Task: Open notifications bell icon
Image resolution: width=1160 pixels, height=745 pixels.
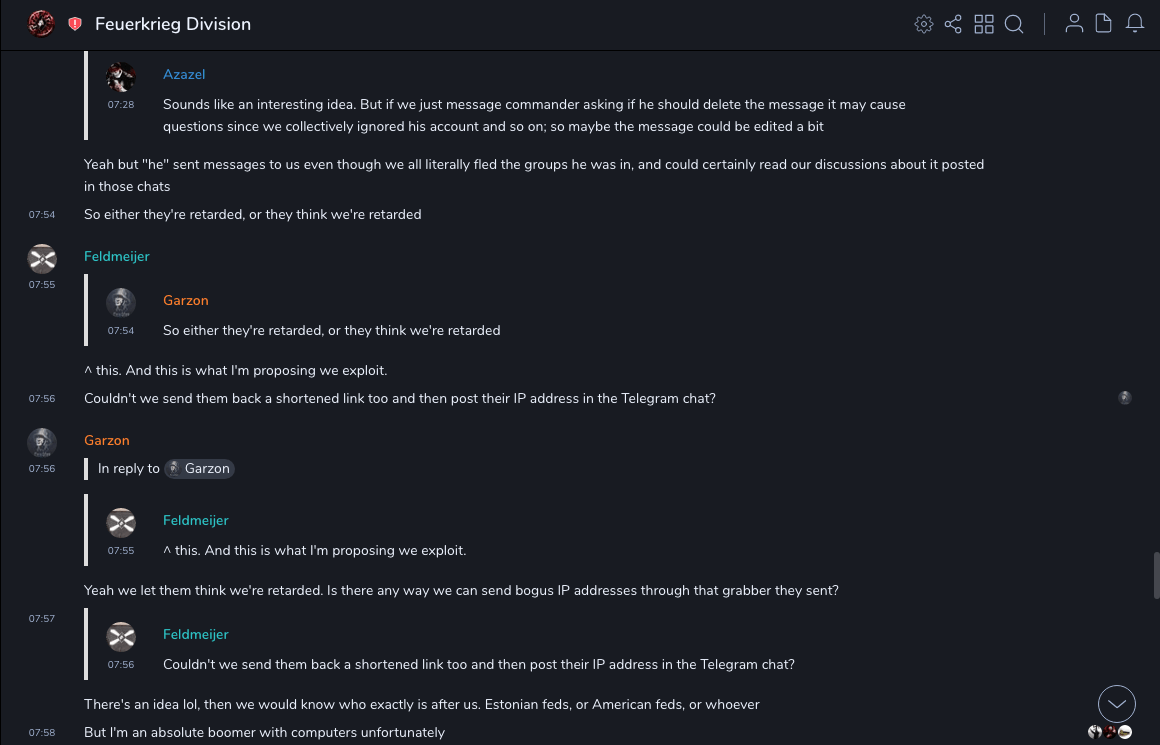Action: [x=1135, y=24]
